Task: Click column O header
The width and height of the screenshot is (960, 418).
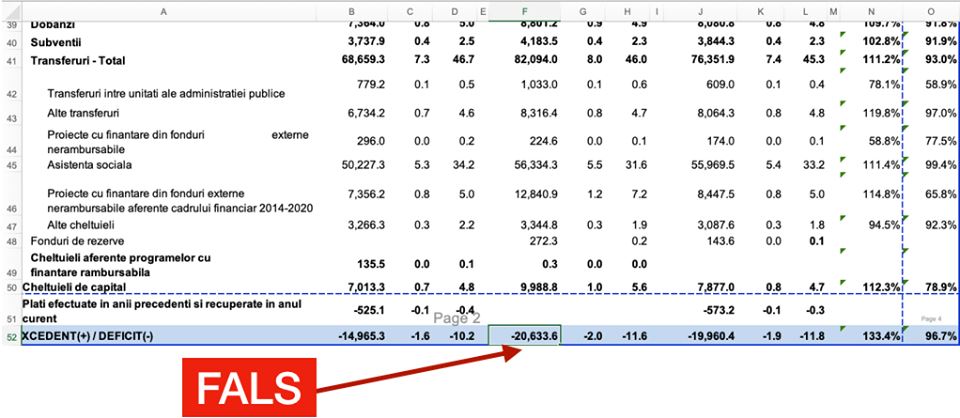Action: 930,10
